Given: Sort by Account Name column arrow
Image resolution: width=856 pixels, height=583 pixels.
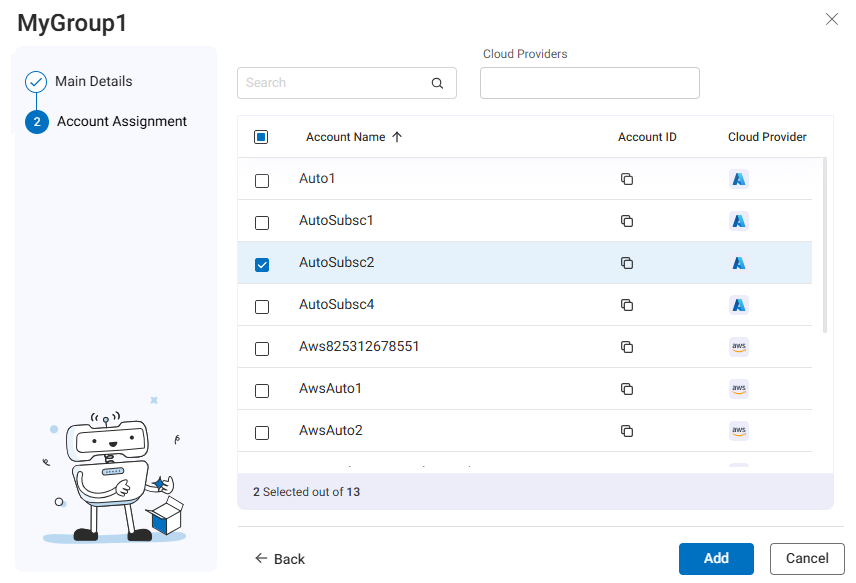Looking at the screenshot, I should point(397,137).
